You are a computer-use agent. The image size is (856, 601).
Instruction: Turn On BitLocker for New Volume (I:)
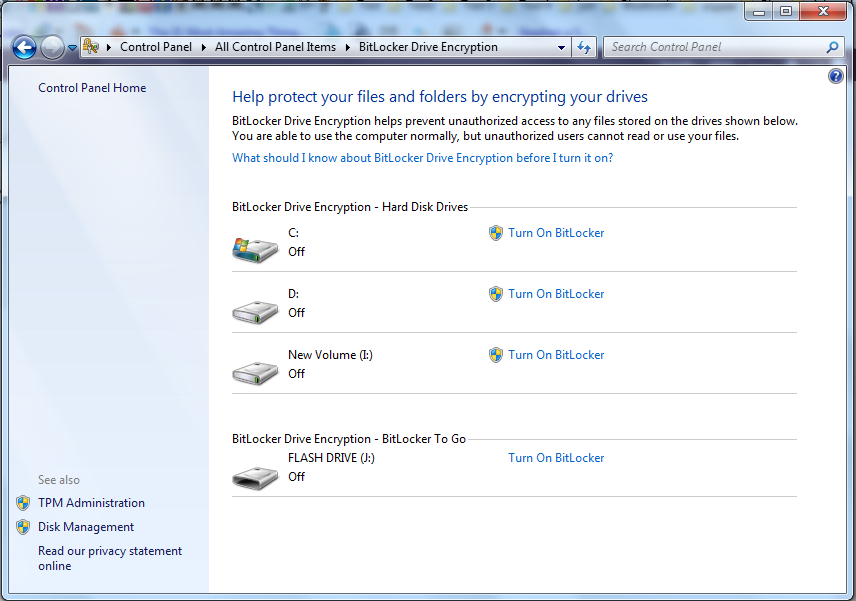[x=556, y=355]
